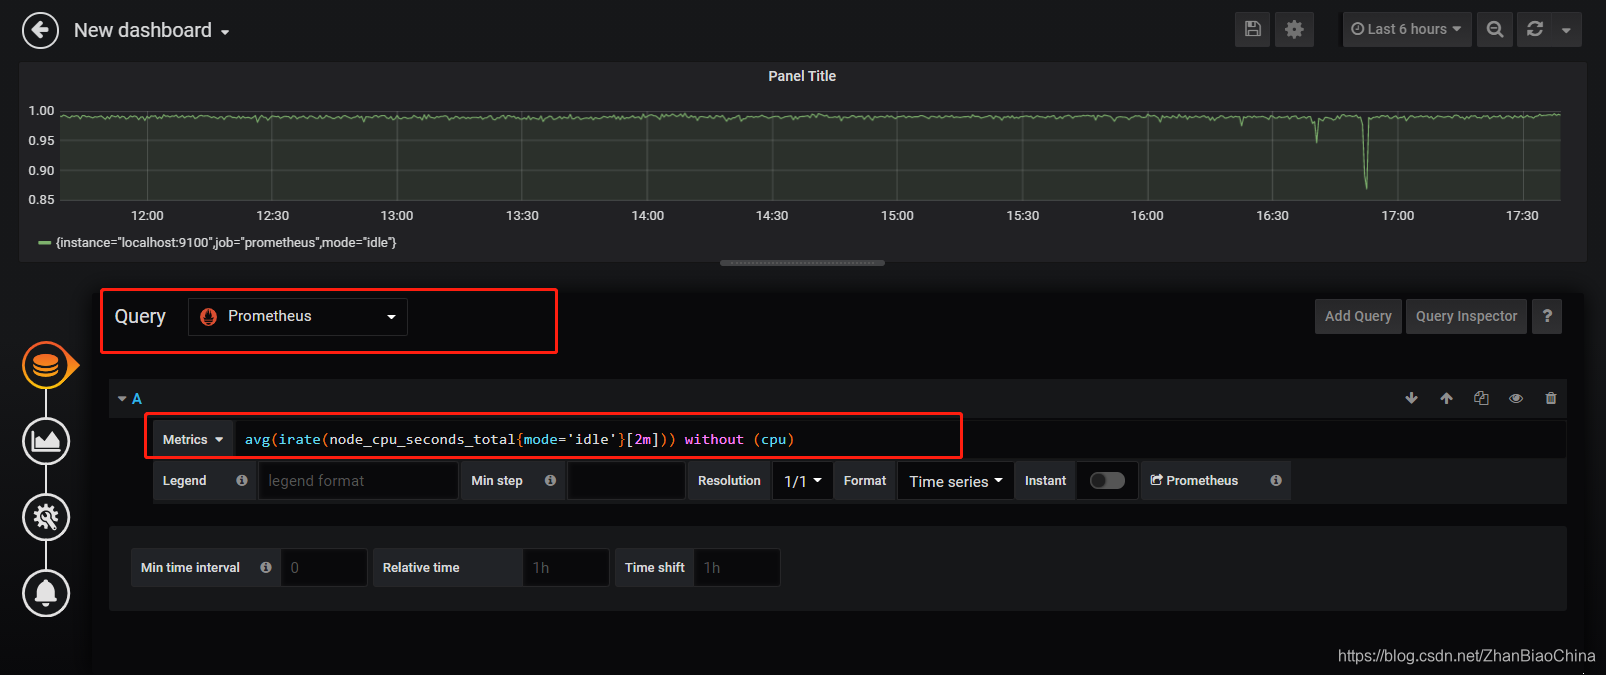Save dashboard with the floppy disk icon
Screen dimensions: 1606x675
tap(1253, 29)
